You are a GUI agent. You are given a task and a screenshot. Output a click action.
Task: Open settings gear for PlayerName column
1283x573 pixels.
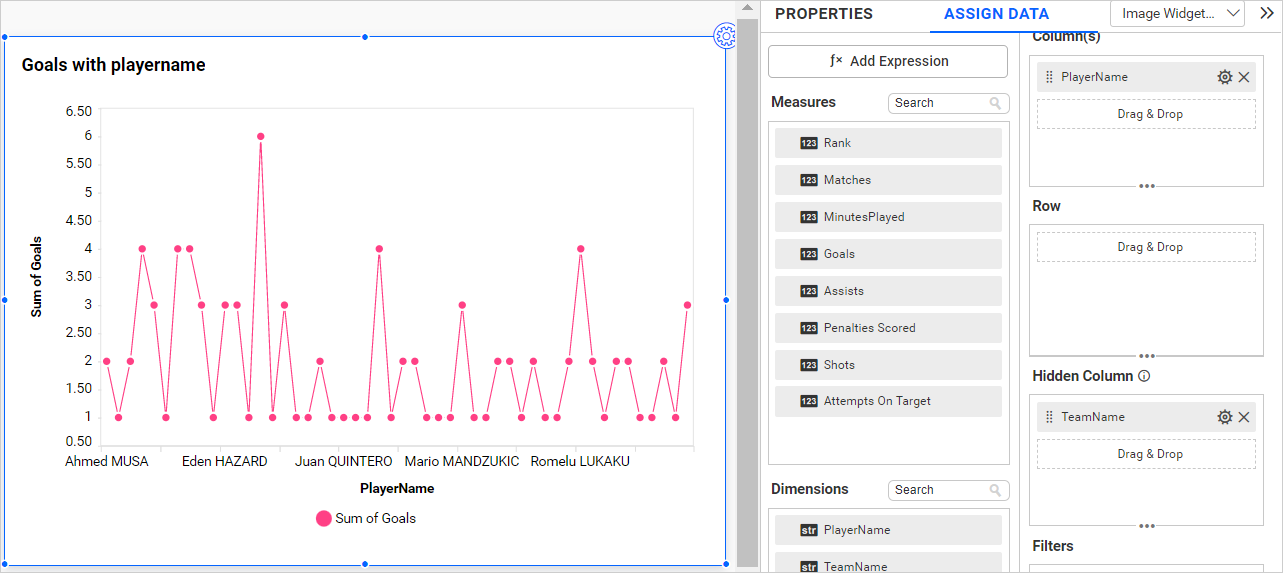[1224, 77]
